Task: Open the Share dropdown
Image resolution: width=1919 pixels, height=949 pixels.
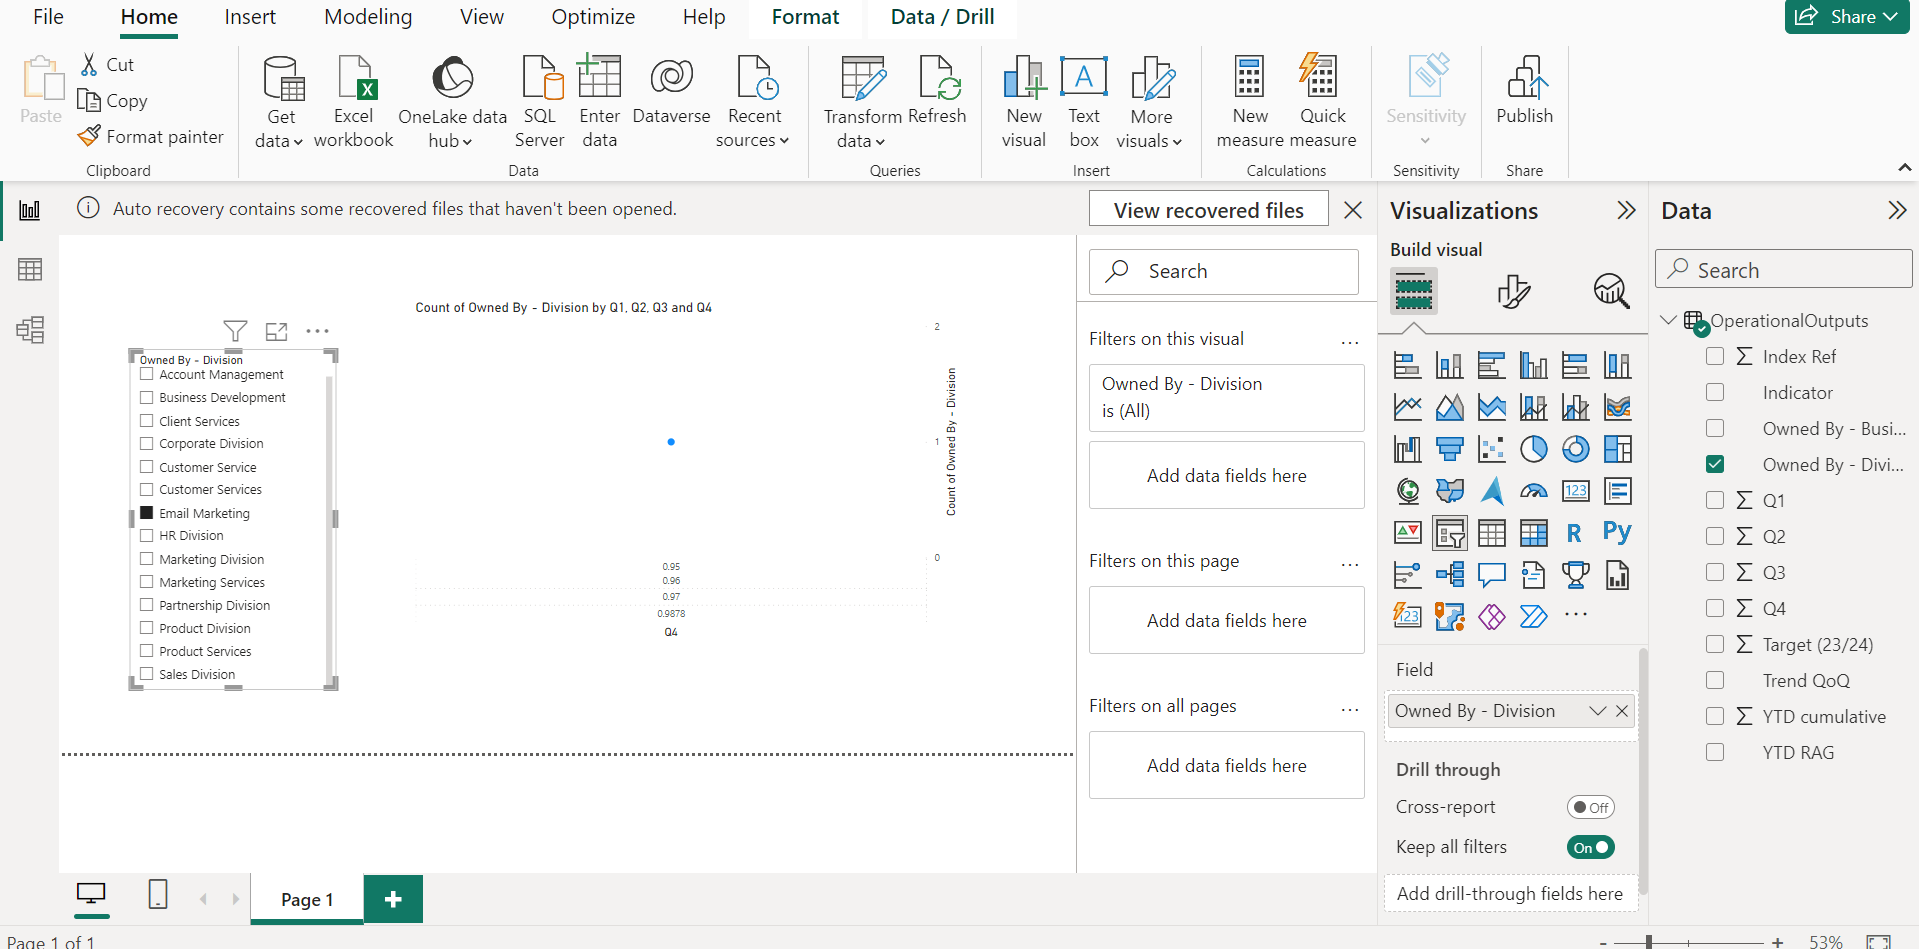Action: click(x=1846, y=16)
